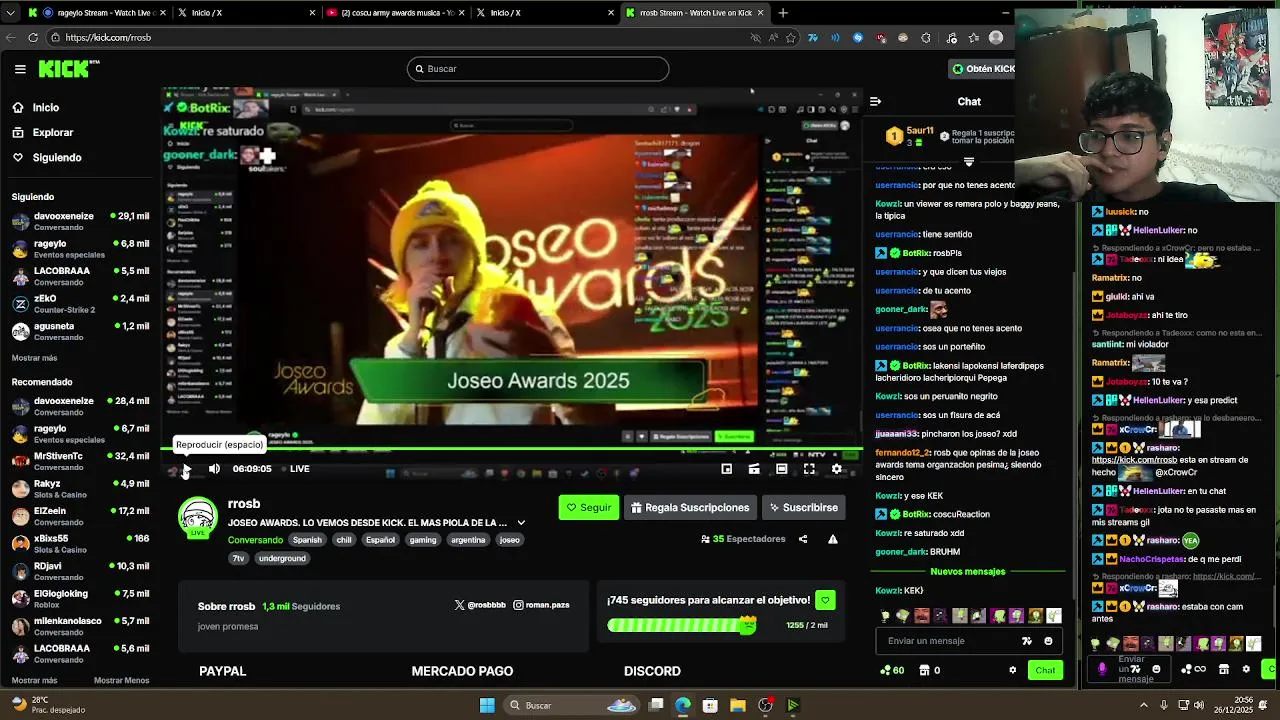Click the Suscribirse button
The image size is (1280, 720).
click(803, 508)
